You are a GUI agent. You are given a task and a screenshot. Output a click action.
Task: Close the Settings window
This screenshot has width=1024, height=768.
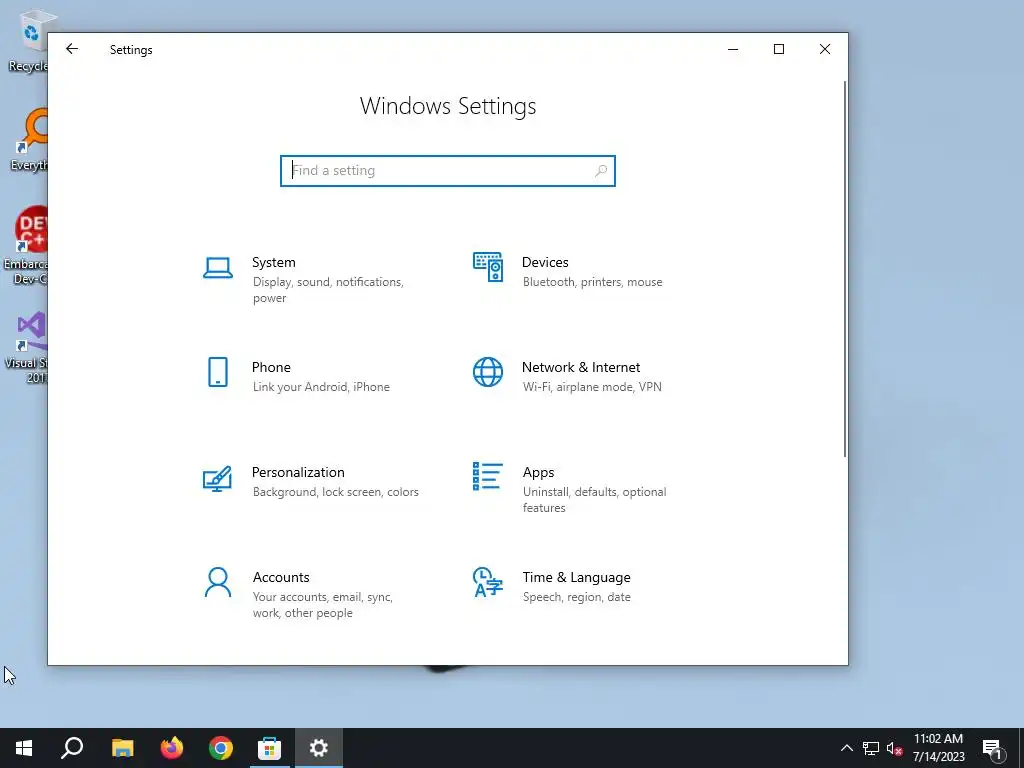(x=825, y=49)
